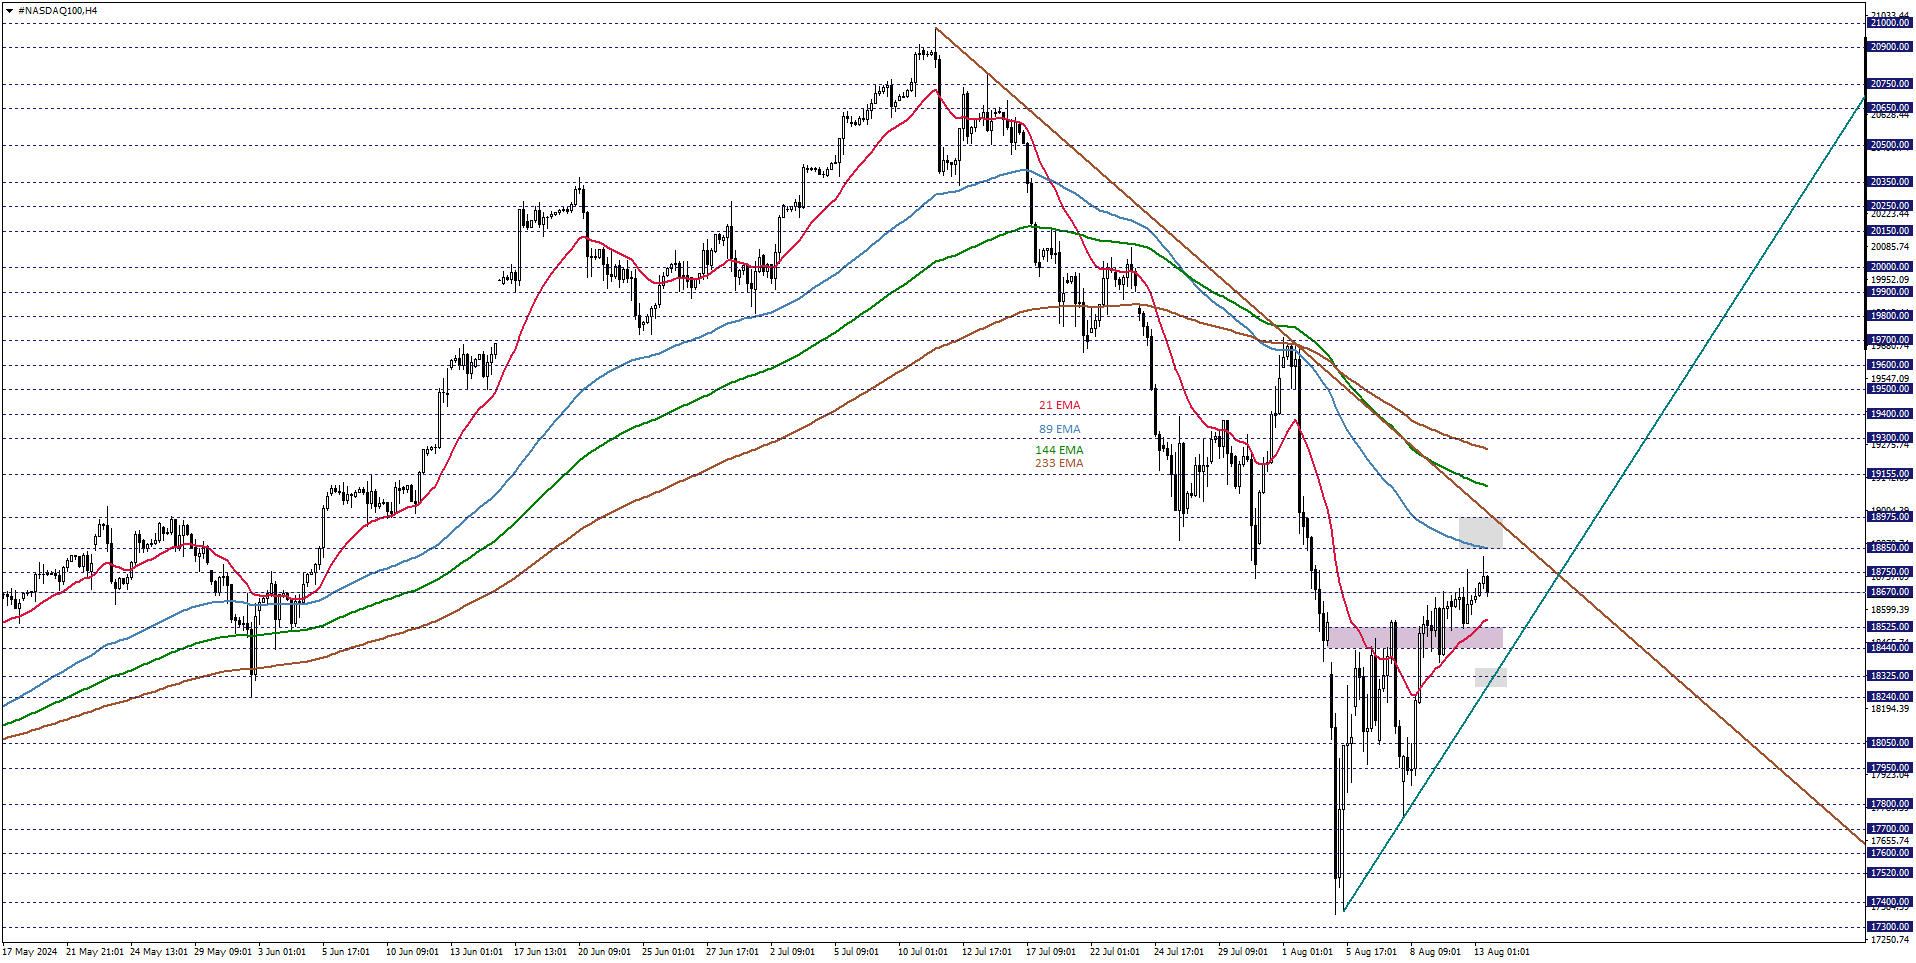Click the 18850.00 price level label
Image resolution: width=1916 pixels, height=963 pixels.
pos(1890,548)
